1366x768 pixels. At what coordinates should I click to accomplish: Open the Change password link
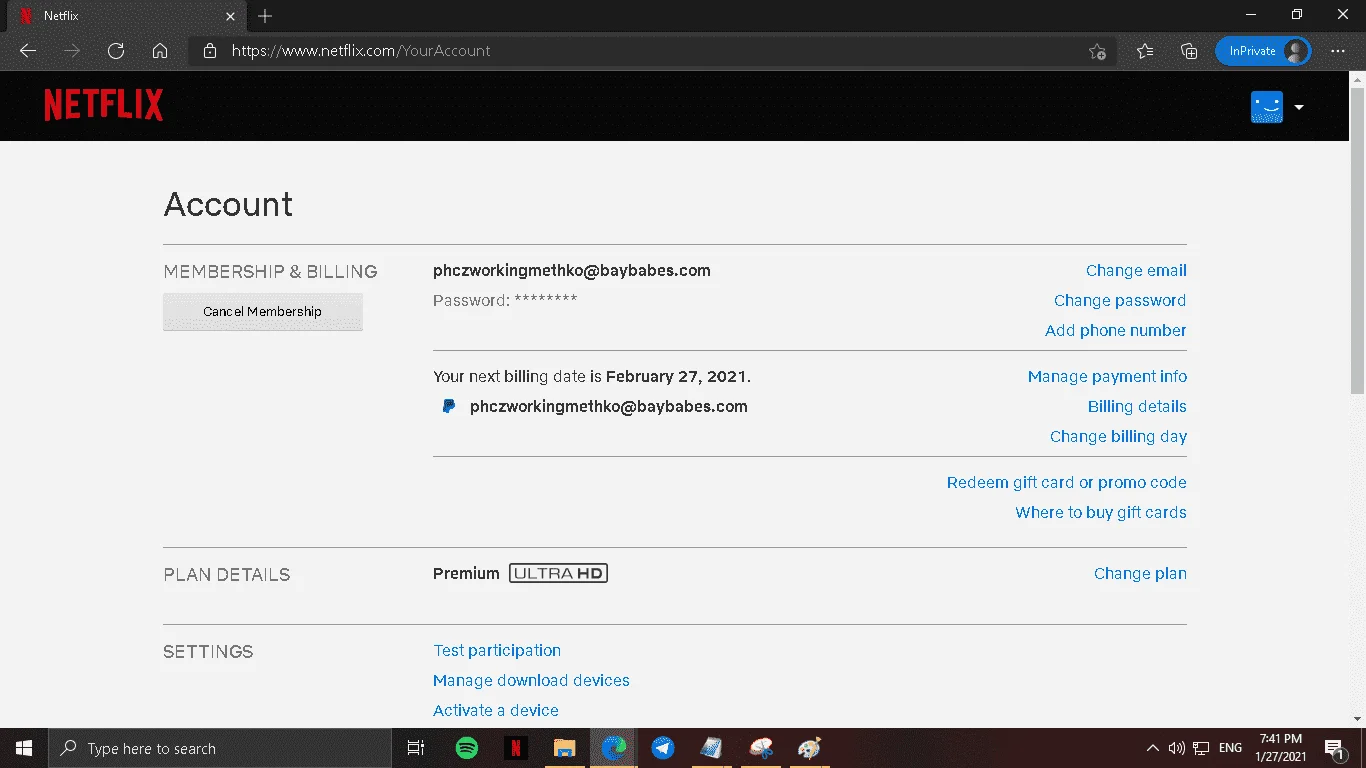(1120, 300)
